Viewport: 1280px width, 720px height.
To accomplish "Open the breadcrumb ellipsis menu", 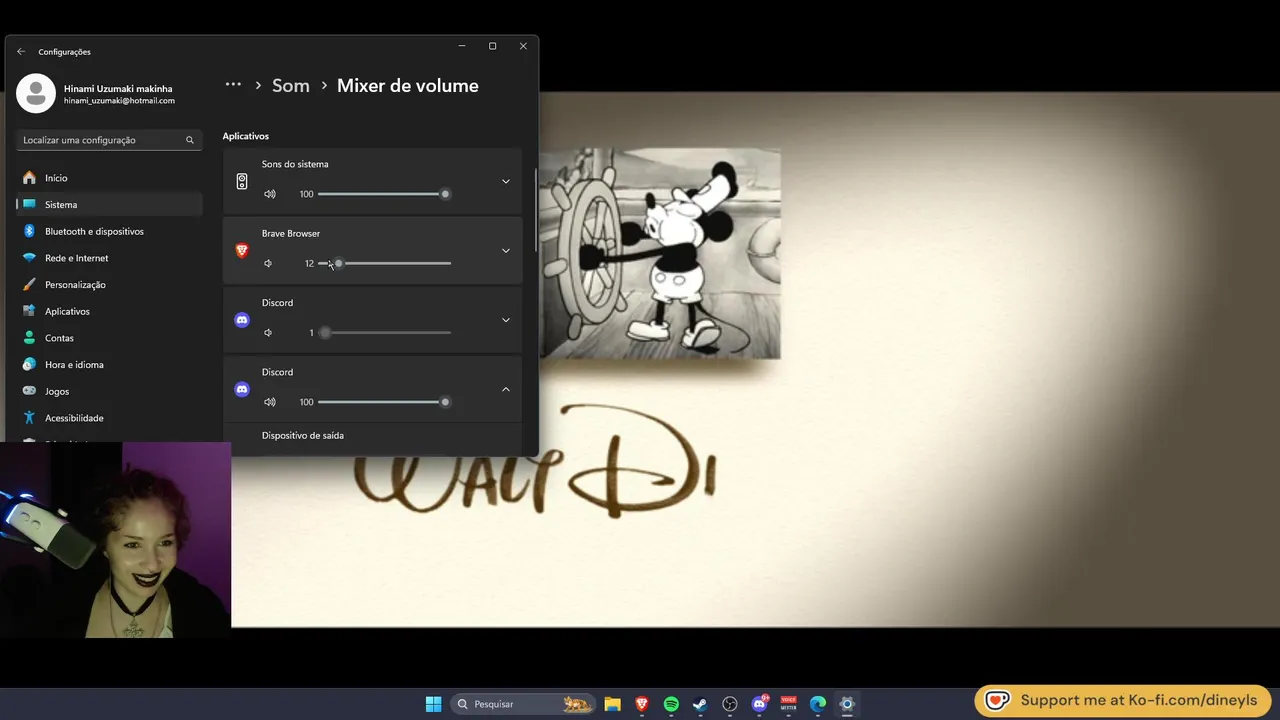I will click(x=233, y=85).
